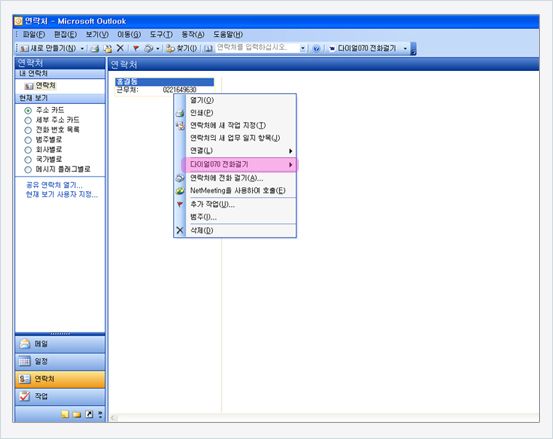Choose 연락처의 새 업무 일지 항목(J)
This screenshot has height=439, width=553.
(235, 138)
